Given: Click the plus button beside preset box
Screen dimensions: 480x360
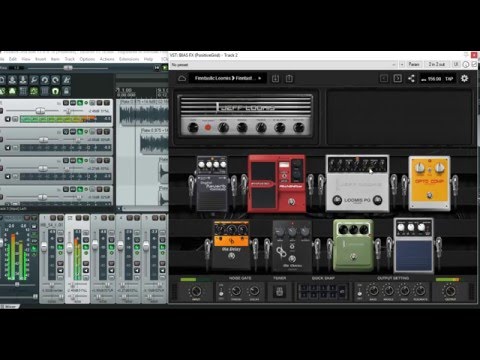Looking at the screenshot, I should (x=402, y=64).
